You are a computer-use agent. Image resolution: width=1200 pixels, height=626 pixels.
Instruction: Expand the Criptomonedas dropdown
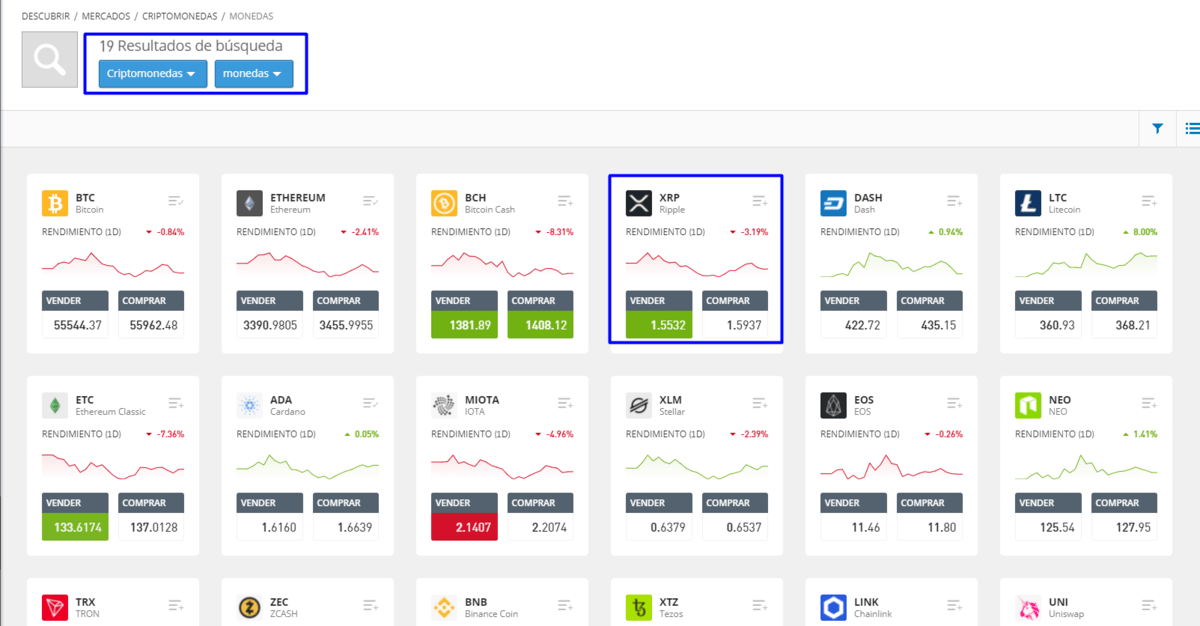152,74
